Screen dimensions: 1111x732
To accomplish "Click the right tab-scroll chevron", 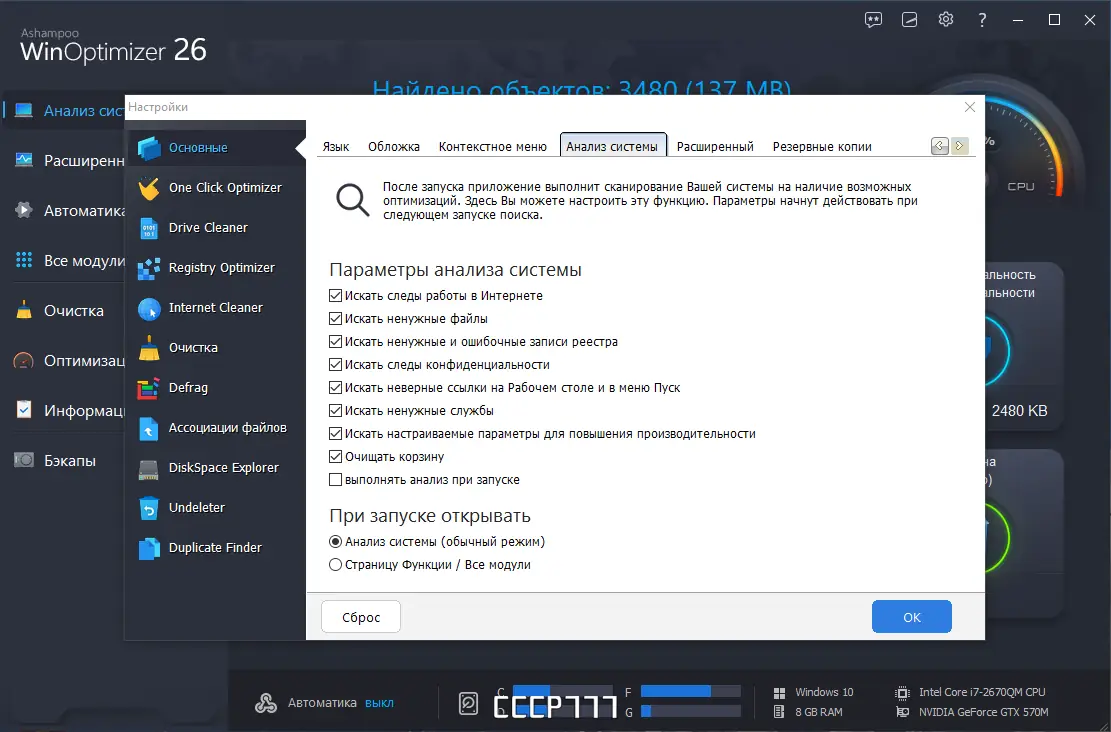I will pos(959,145).
